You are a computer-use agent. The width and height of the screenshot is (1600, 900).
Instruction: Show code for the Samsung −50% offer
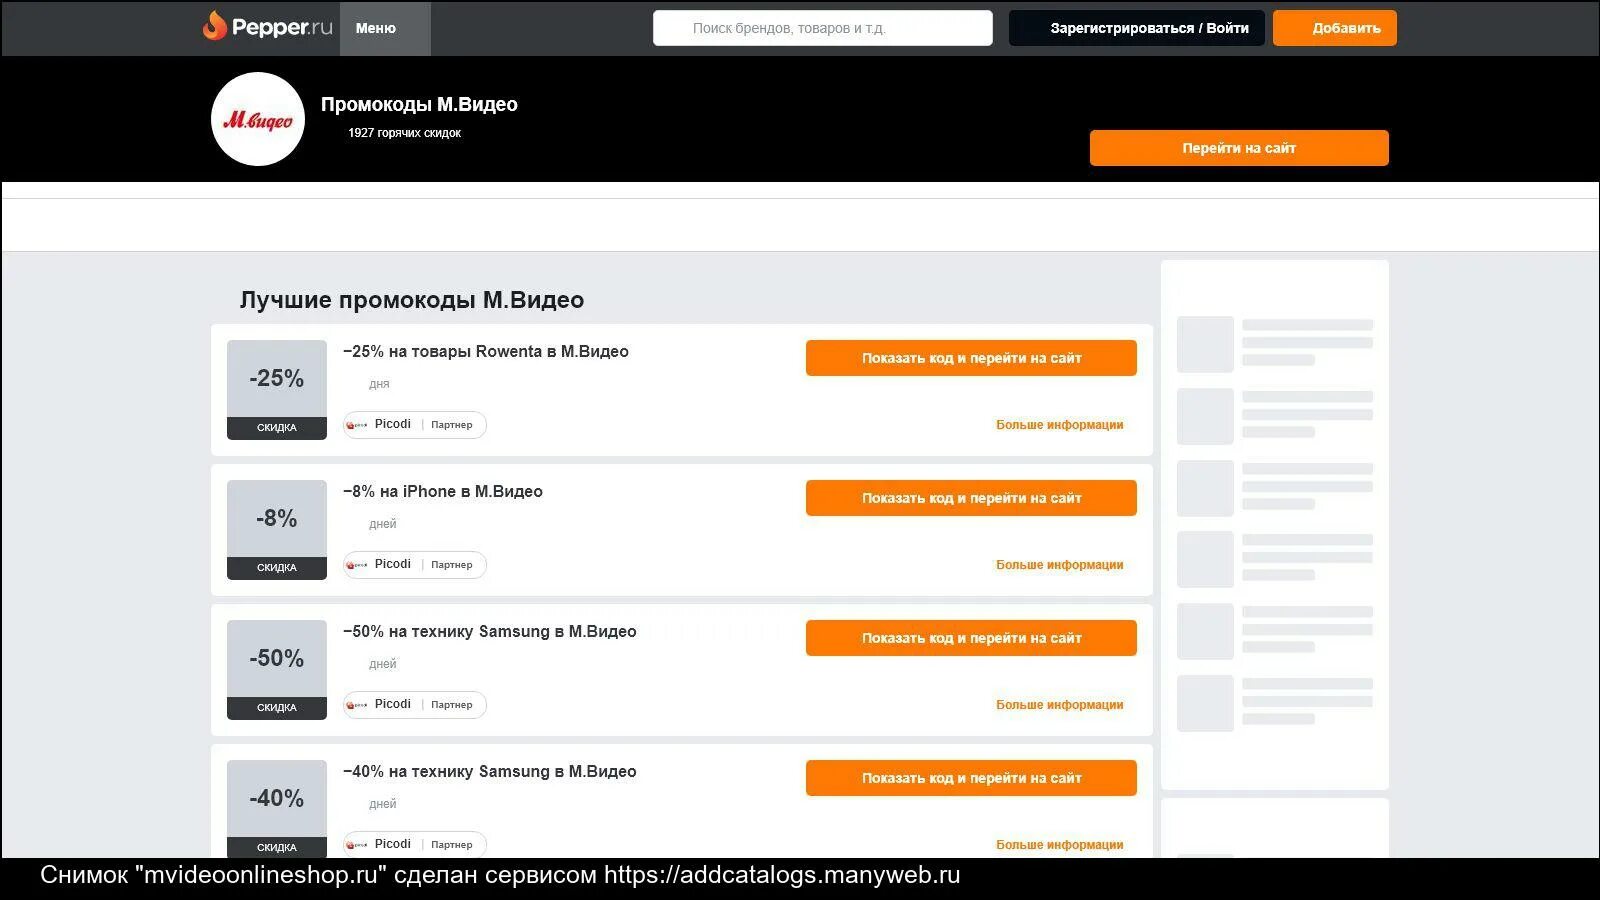tap(971, 638)
